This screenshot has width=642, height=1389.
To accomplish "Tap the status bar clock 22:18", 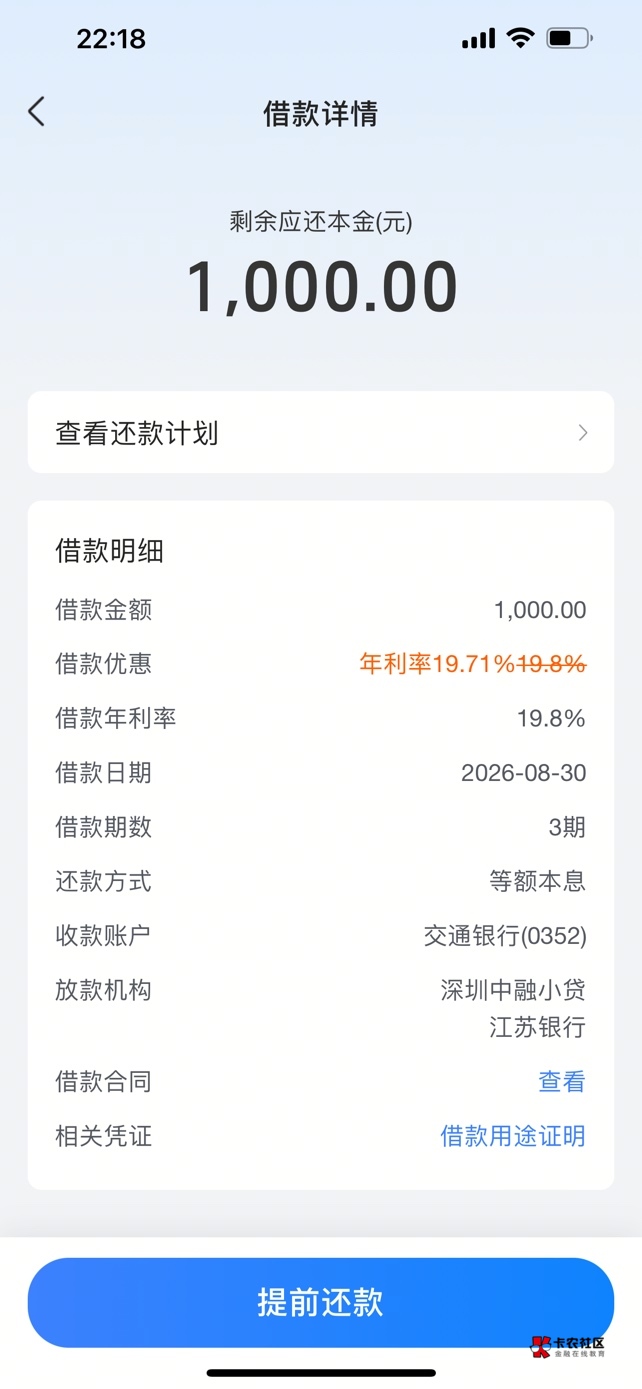I will (x=111, y=39).
